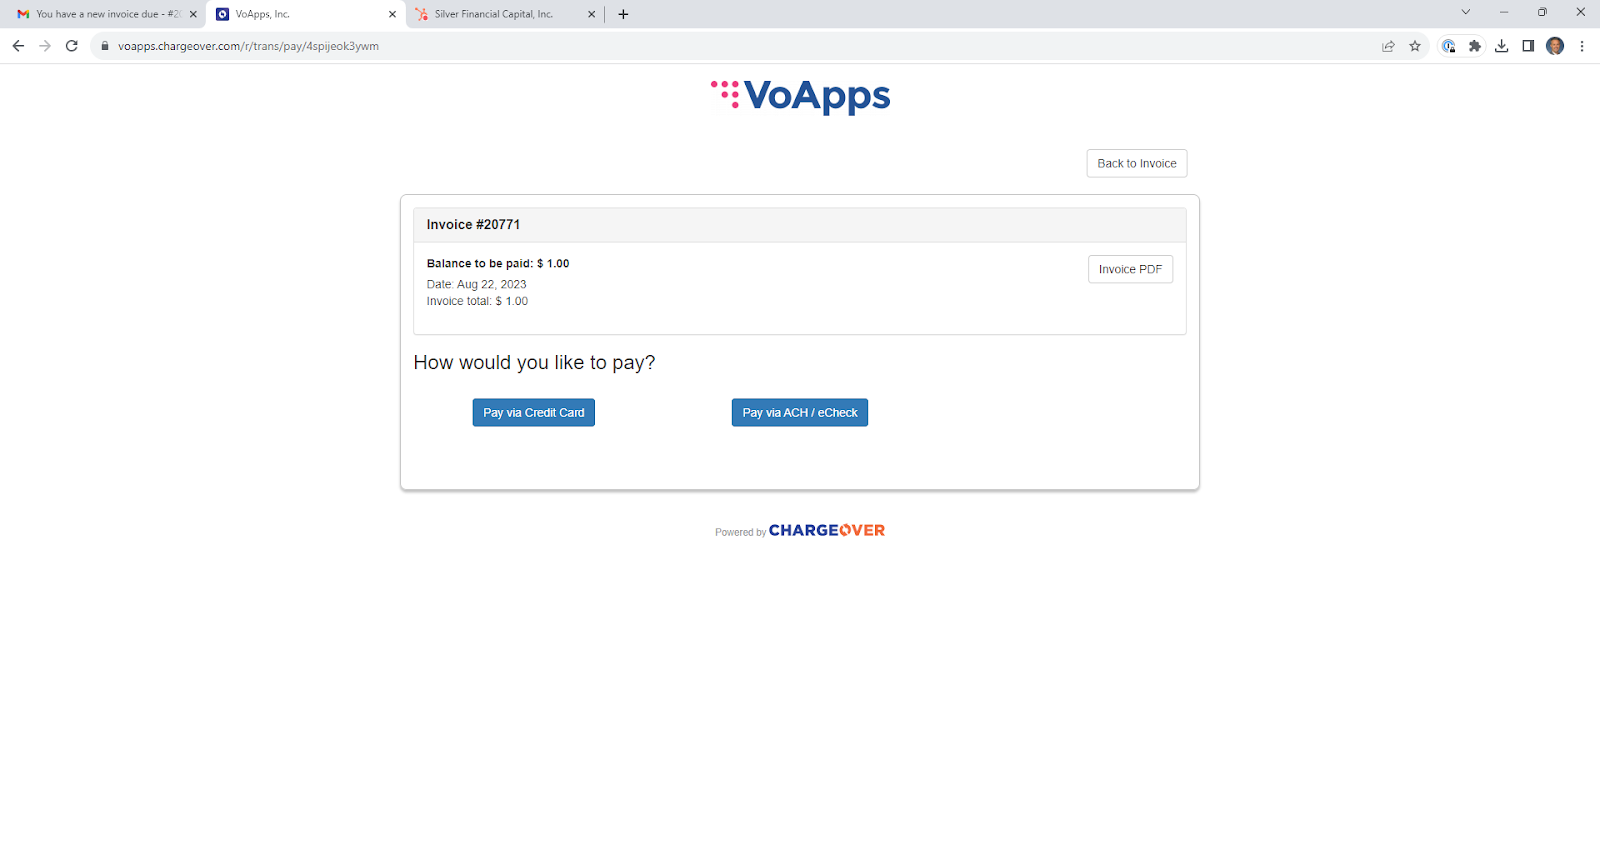Expand tab search chevron
This screenshot has width=1600, height=860.
tap(1466, 13)
